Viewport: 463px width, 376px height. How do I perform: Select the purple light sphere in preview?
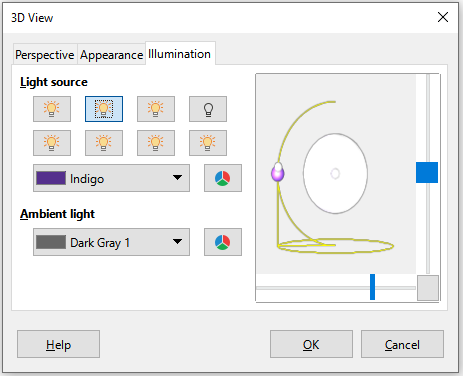click(277, 174)
